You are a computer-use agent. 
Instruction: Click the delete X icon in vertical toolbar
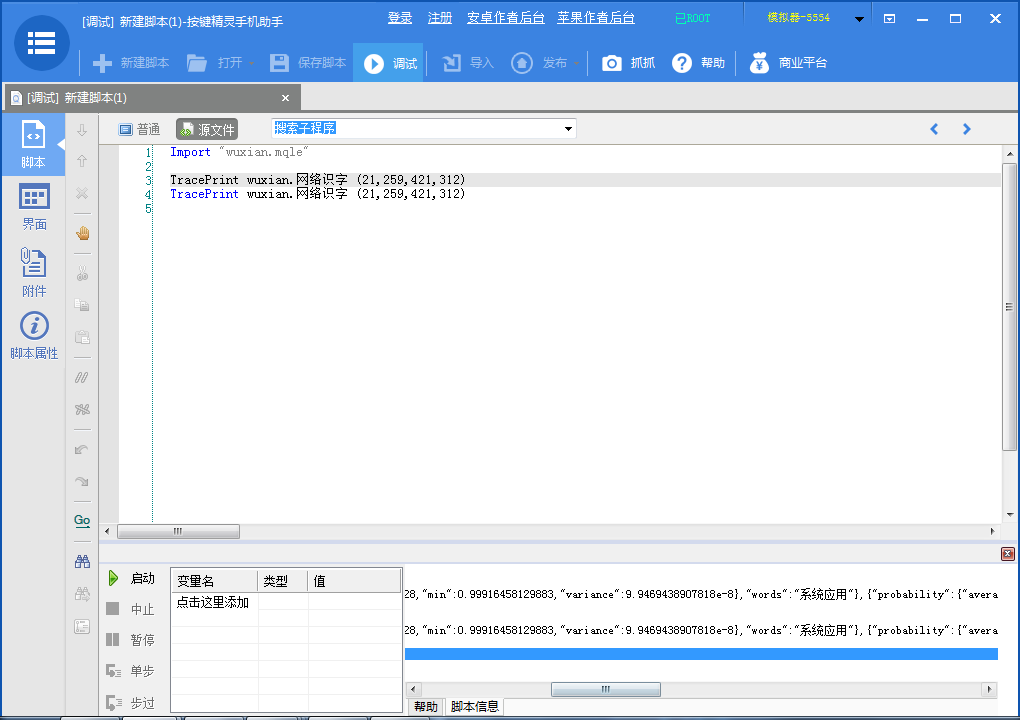click(x=82, y=193)
